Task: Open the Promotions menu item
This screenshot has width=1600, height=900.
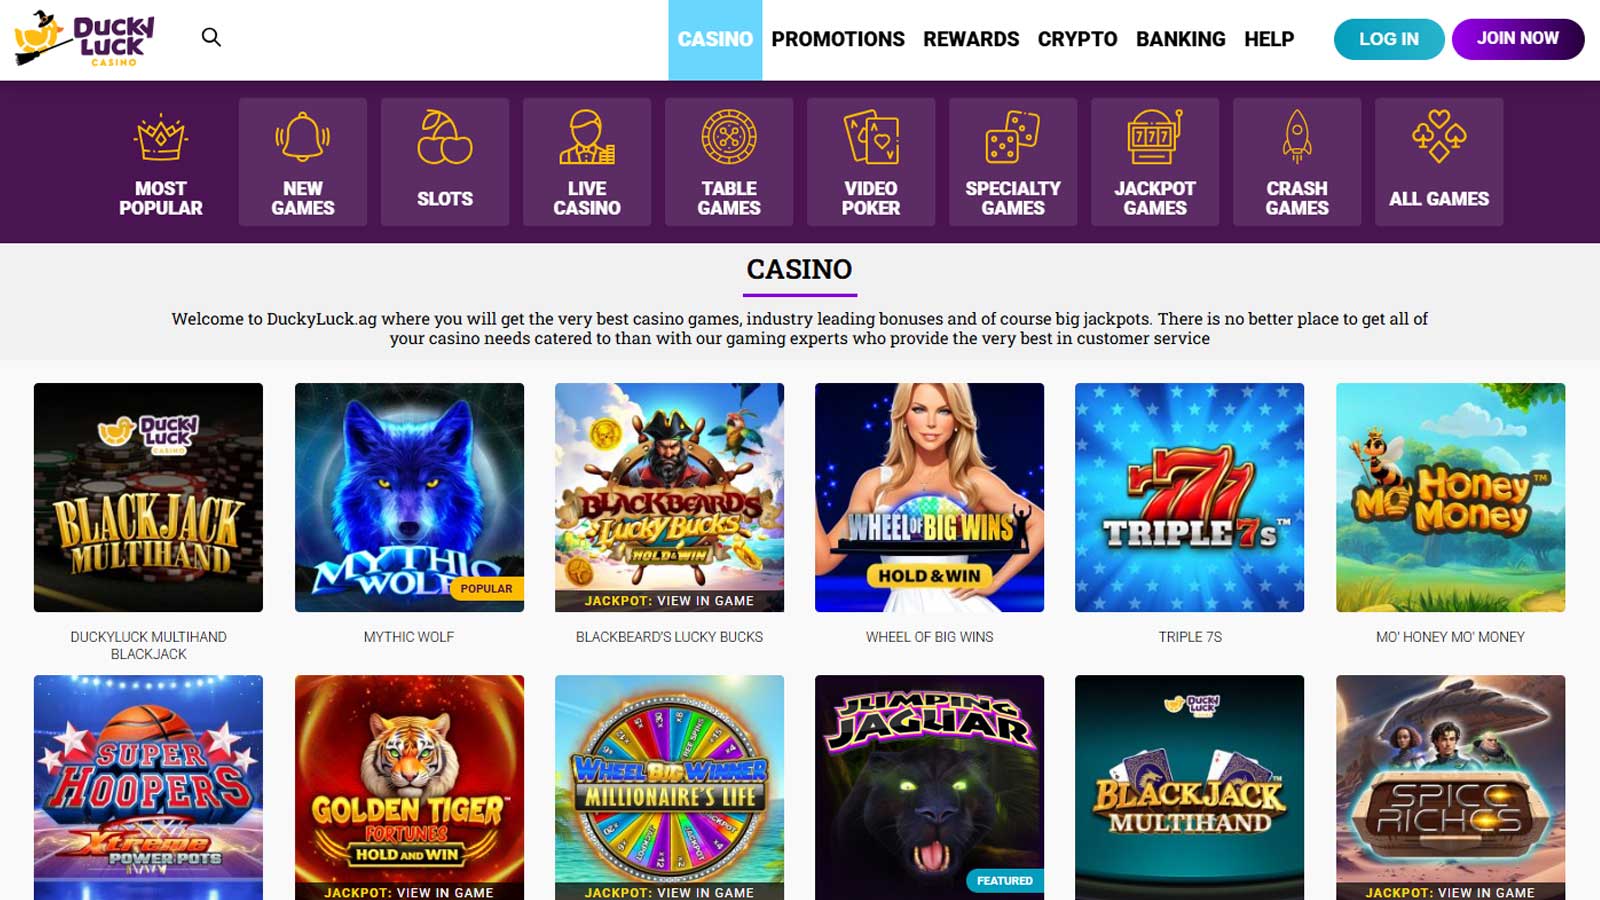Action: 838,39
